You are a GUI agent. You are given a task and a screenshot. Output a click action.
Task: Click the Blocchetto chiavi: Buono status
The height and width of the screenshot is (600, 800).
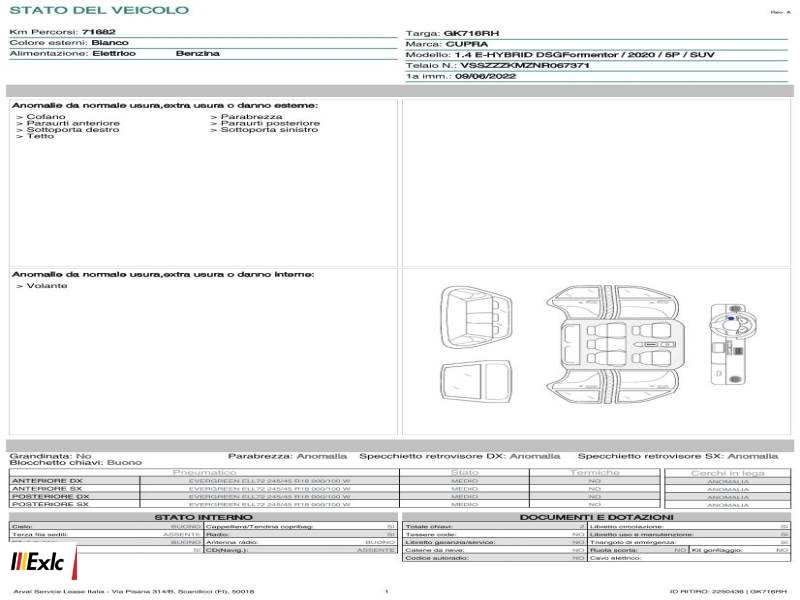coord(76,462)
